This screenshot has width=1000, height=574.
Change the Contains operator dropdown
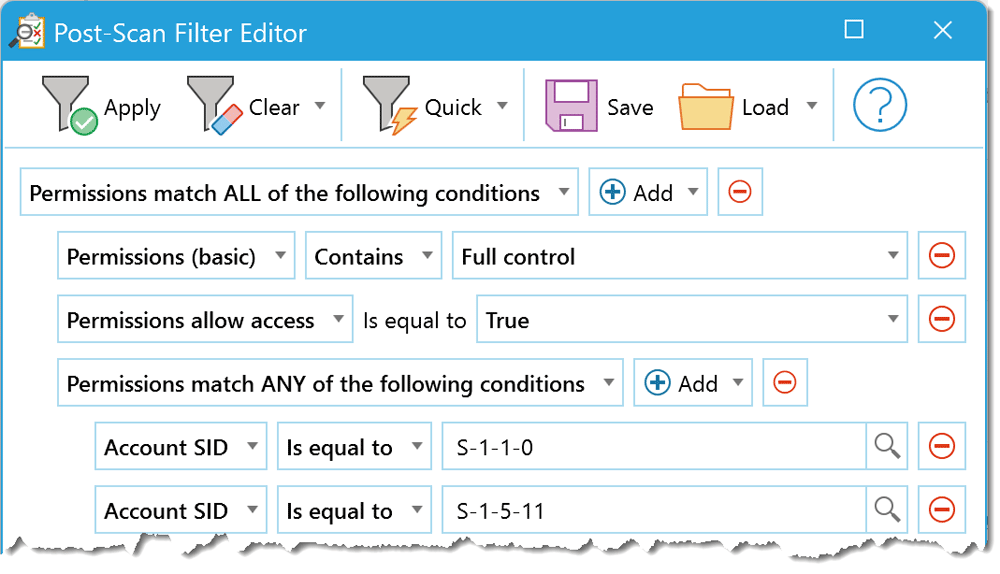[373, 256]
